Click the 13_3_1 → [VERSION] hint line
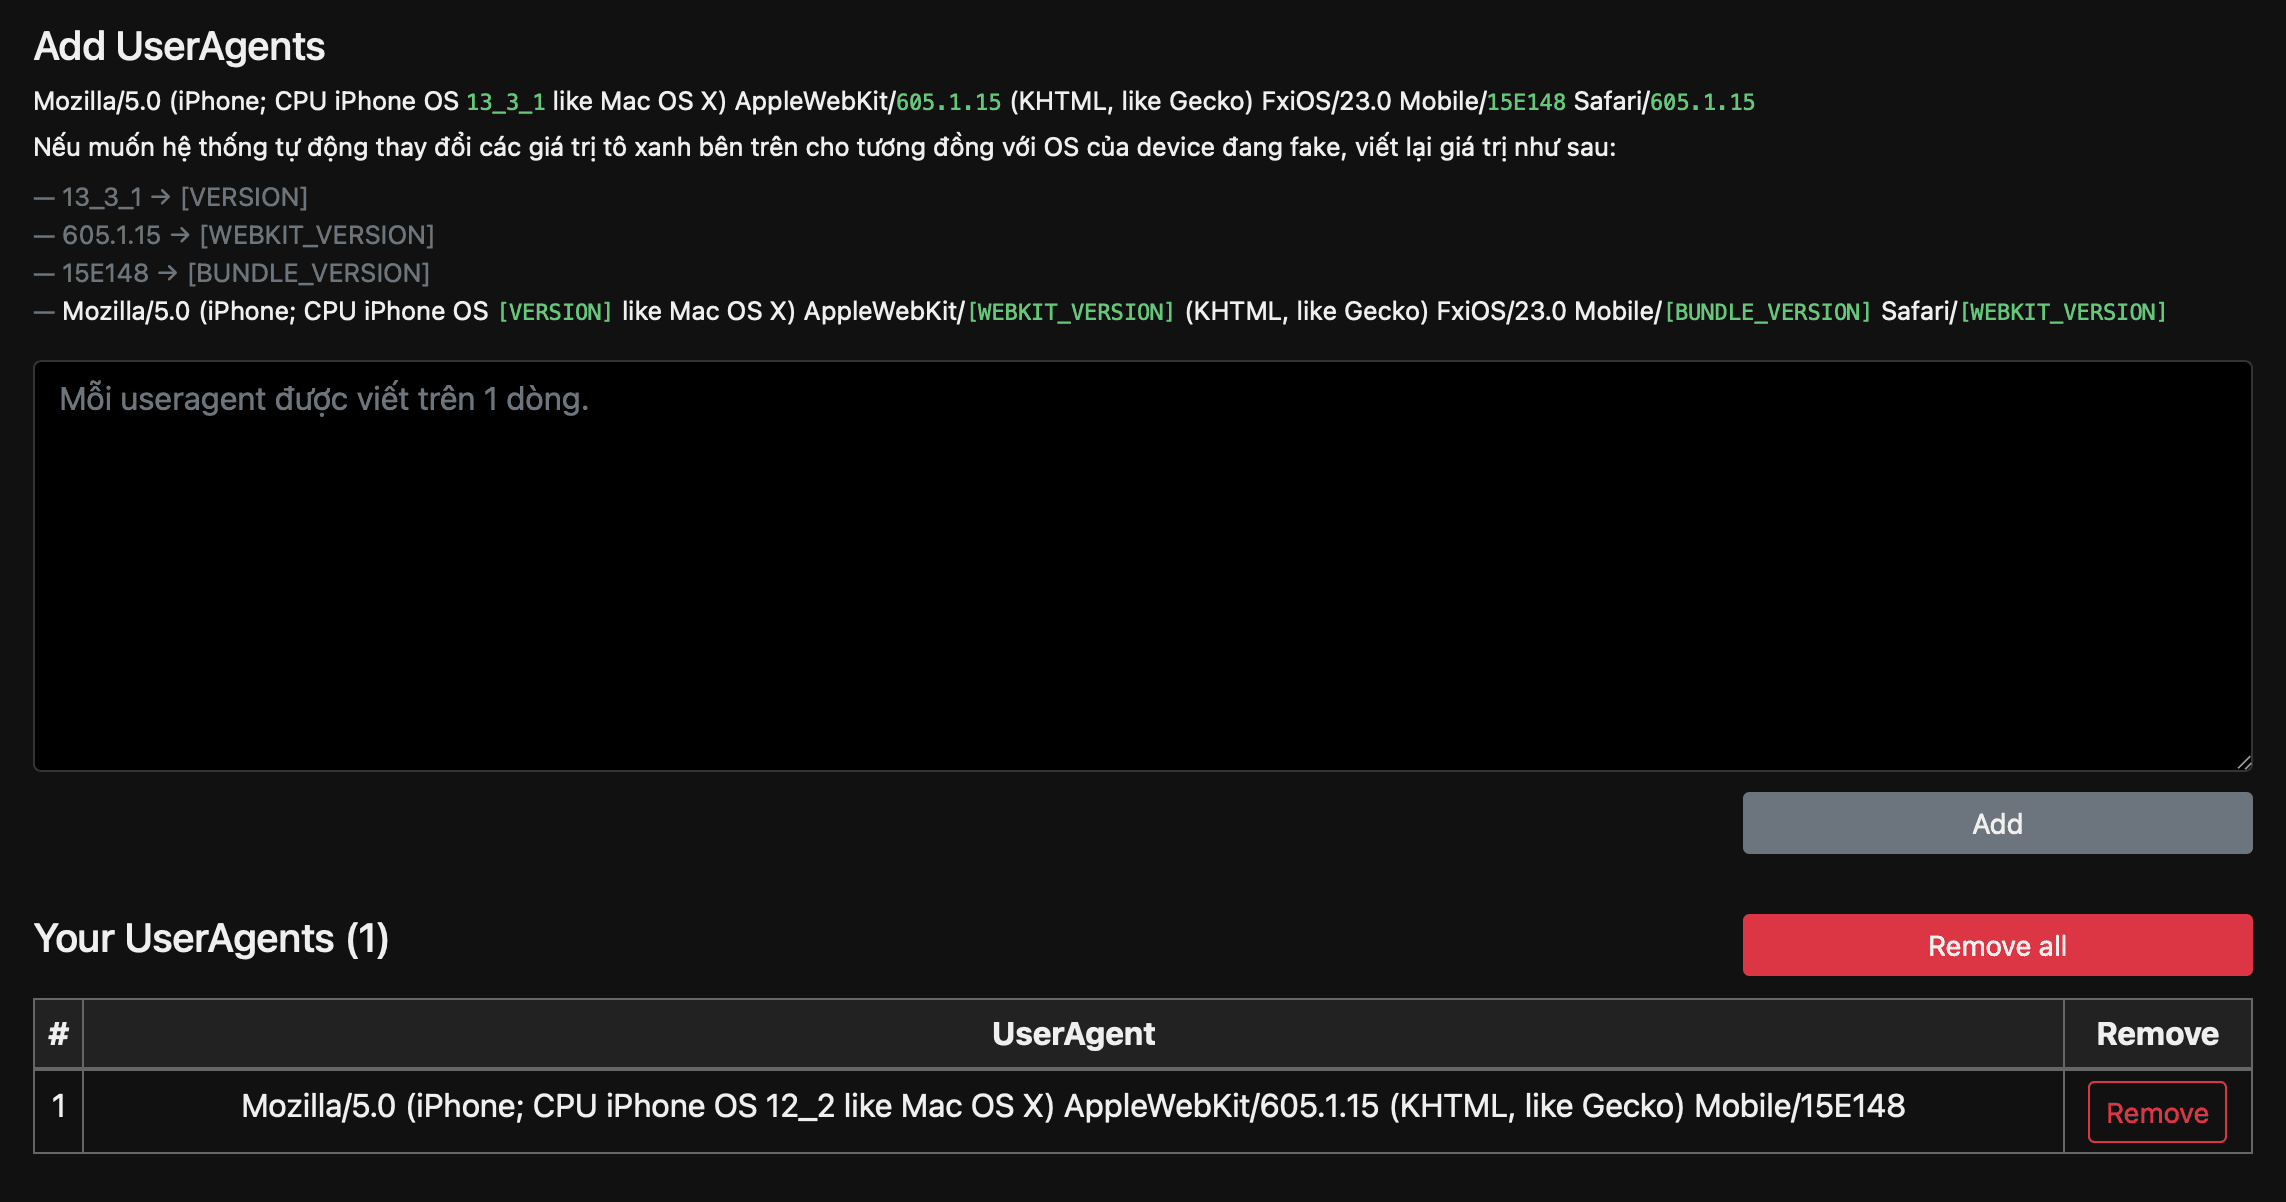 (x=171, y=197)
